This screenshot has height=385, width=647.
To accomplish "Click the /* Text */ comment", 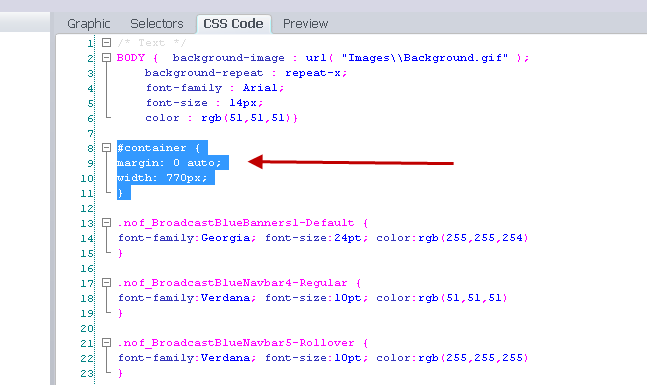I will click(152, 43).
